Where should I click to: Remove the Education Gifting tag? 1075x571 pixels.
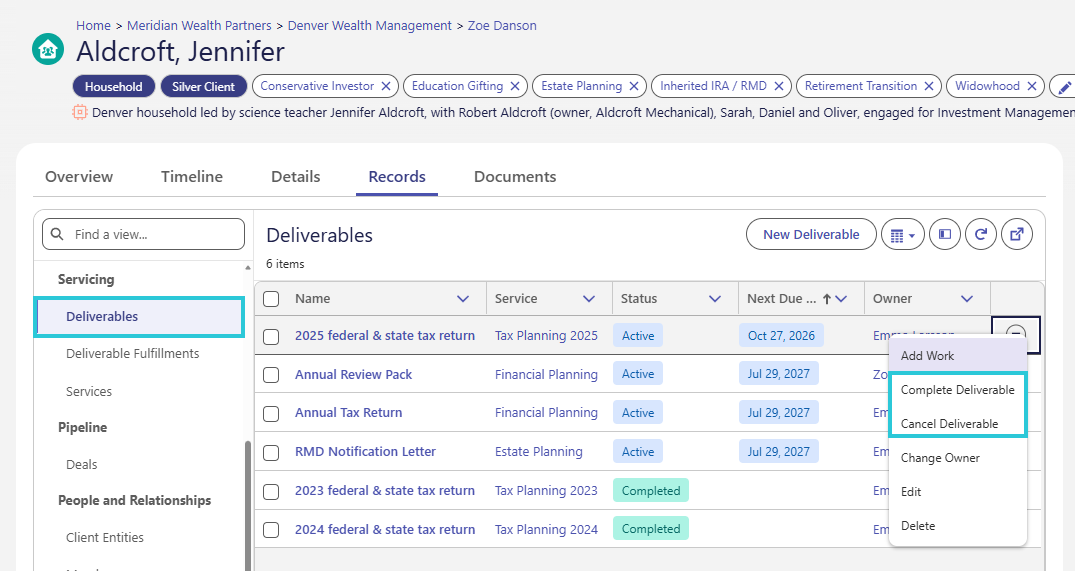(x=515, y=86)
